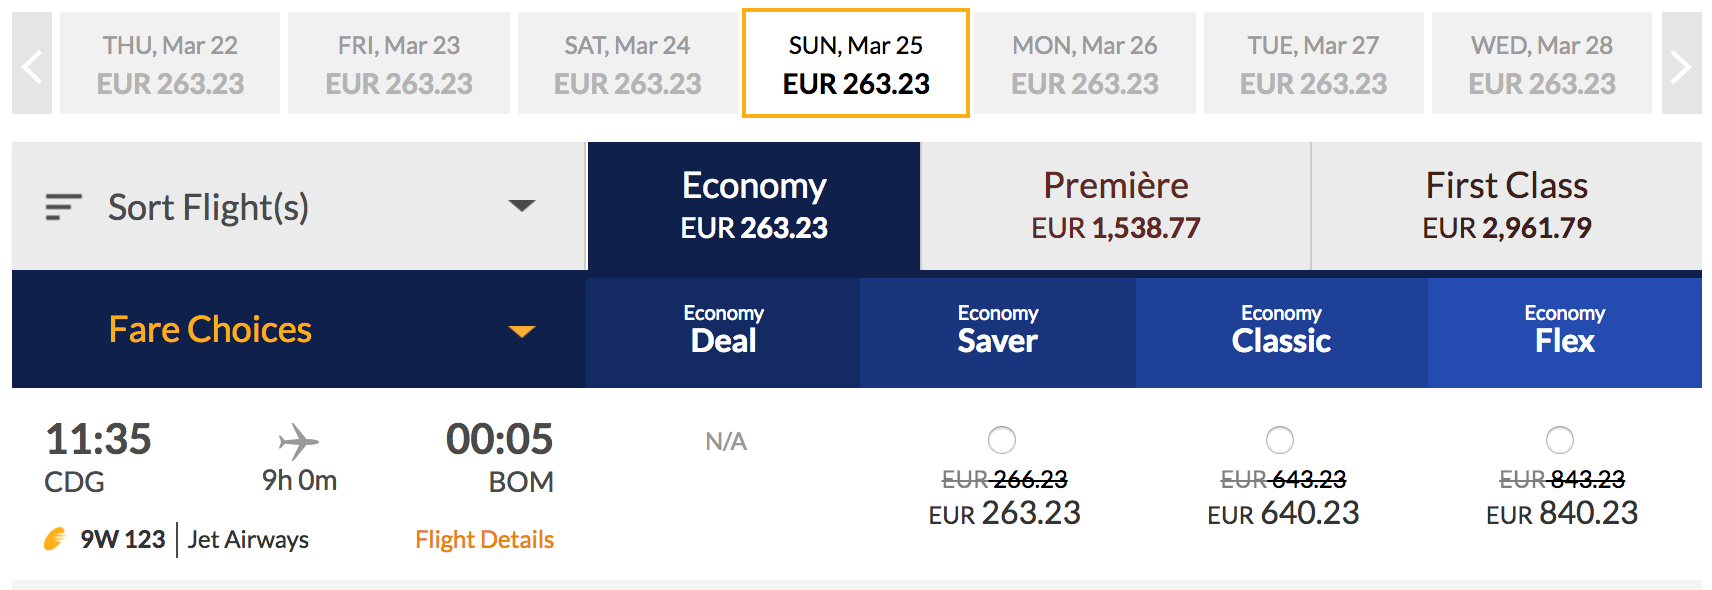
Task: Select Economy Classic fare EUR 640.23
Action: (x=1280, y=440)
